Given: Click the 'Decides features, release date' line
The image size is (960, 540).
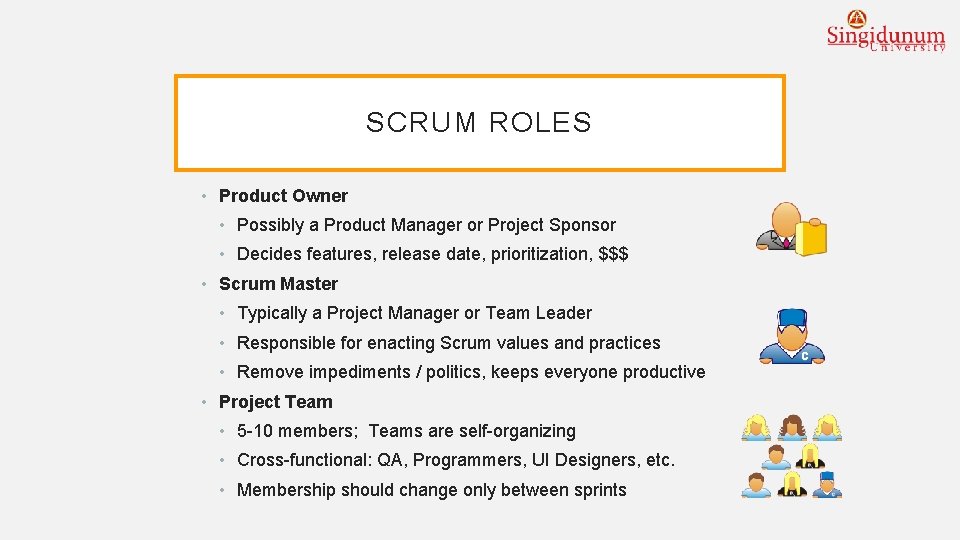Looking at the screenshot, I should coord(432,254).
